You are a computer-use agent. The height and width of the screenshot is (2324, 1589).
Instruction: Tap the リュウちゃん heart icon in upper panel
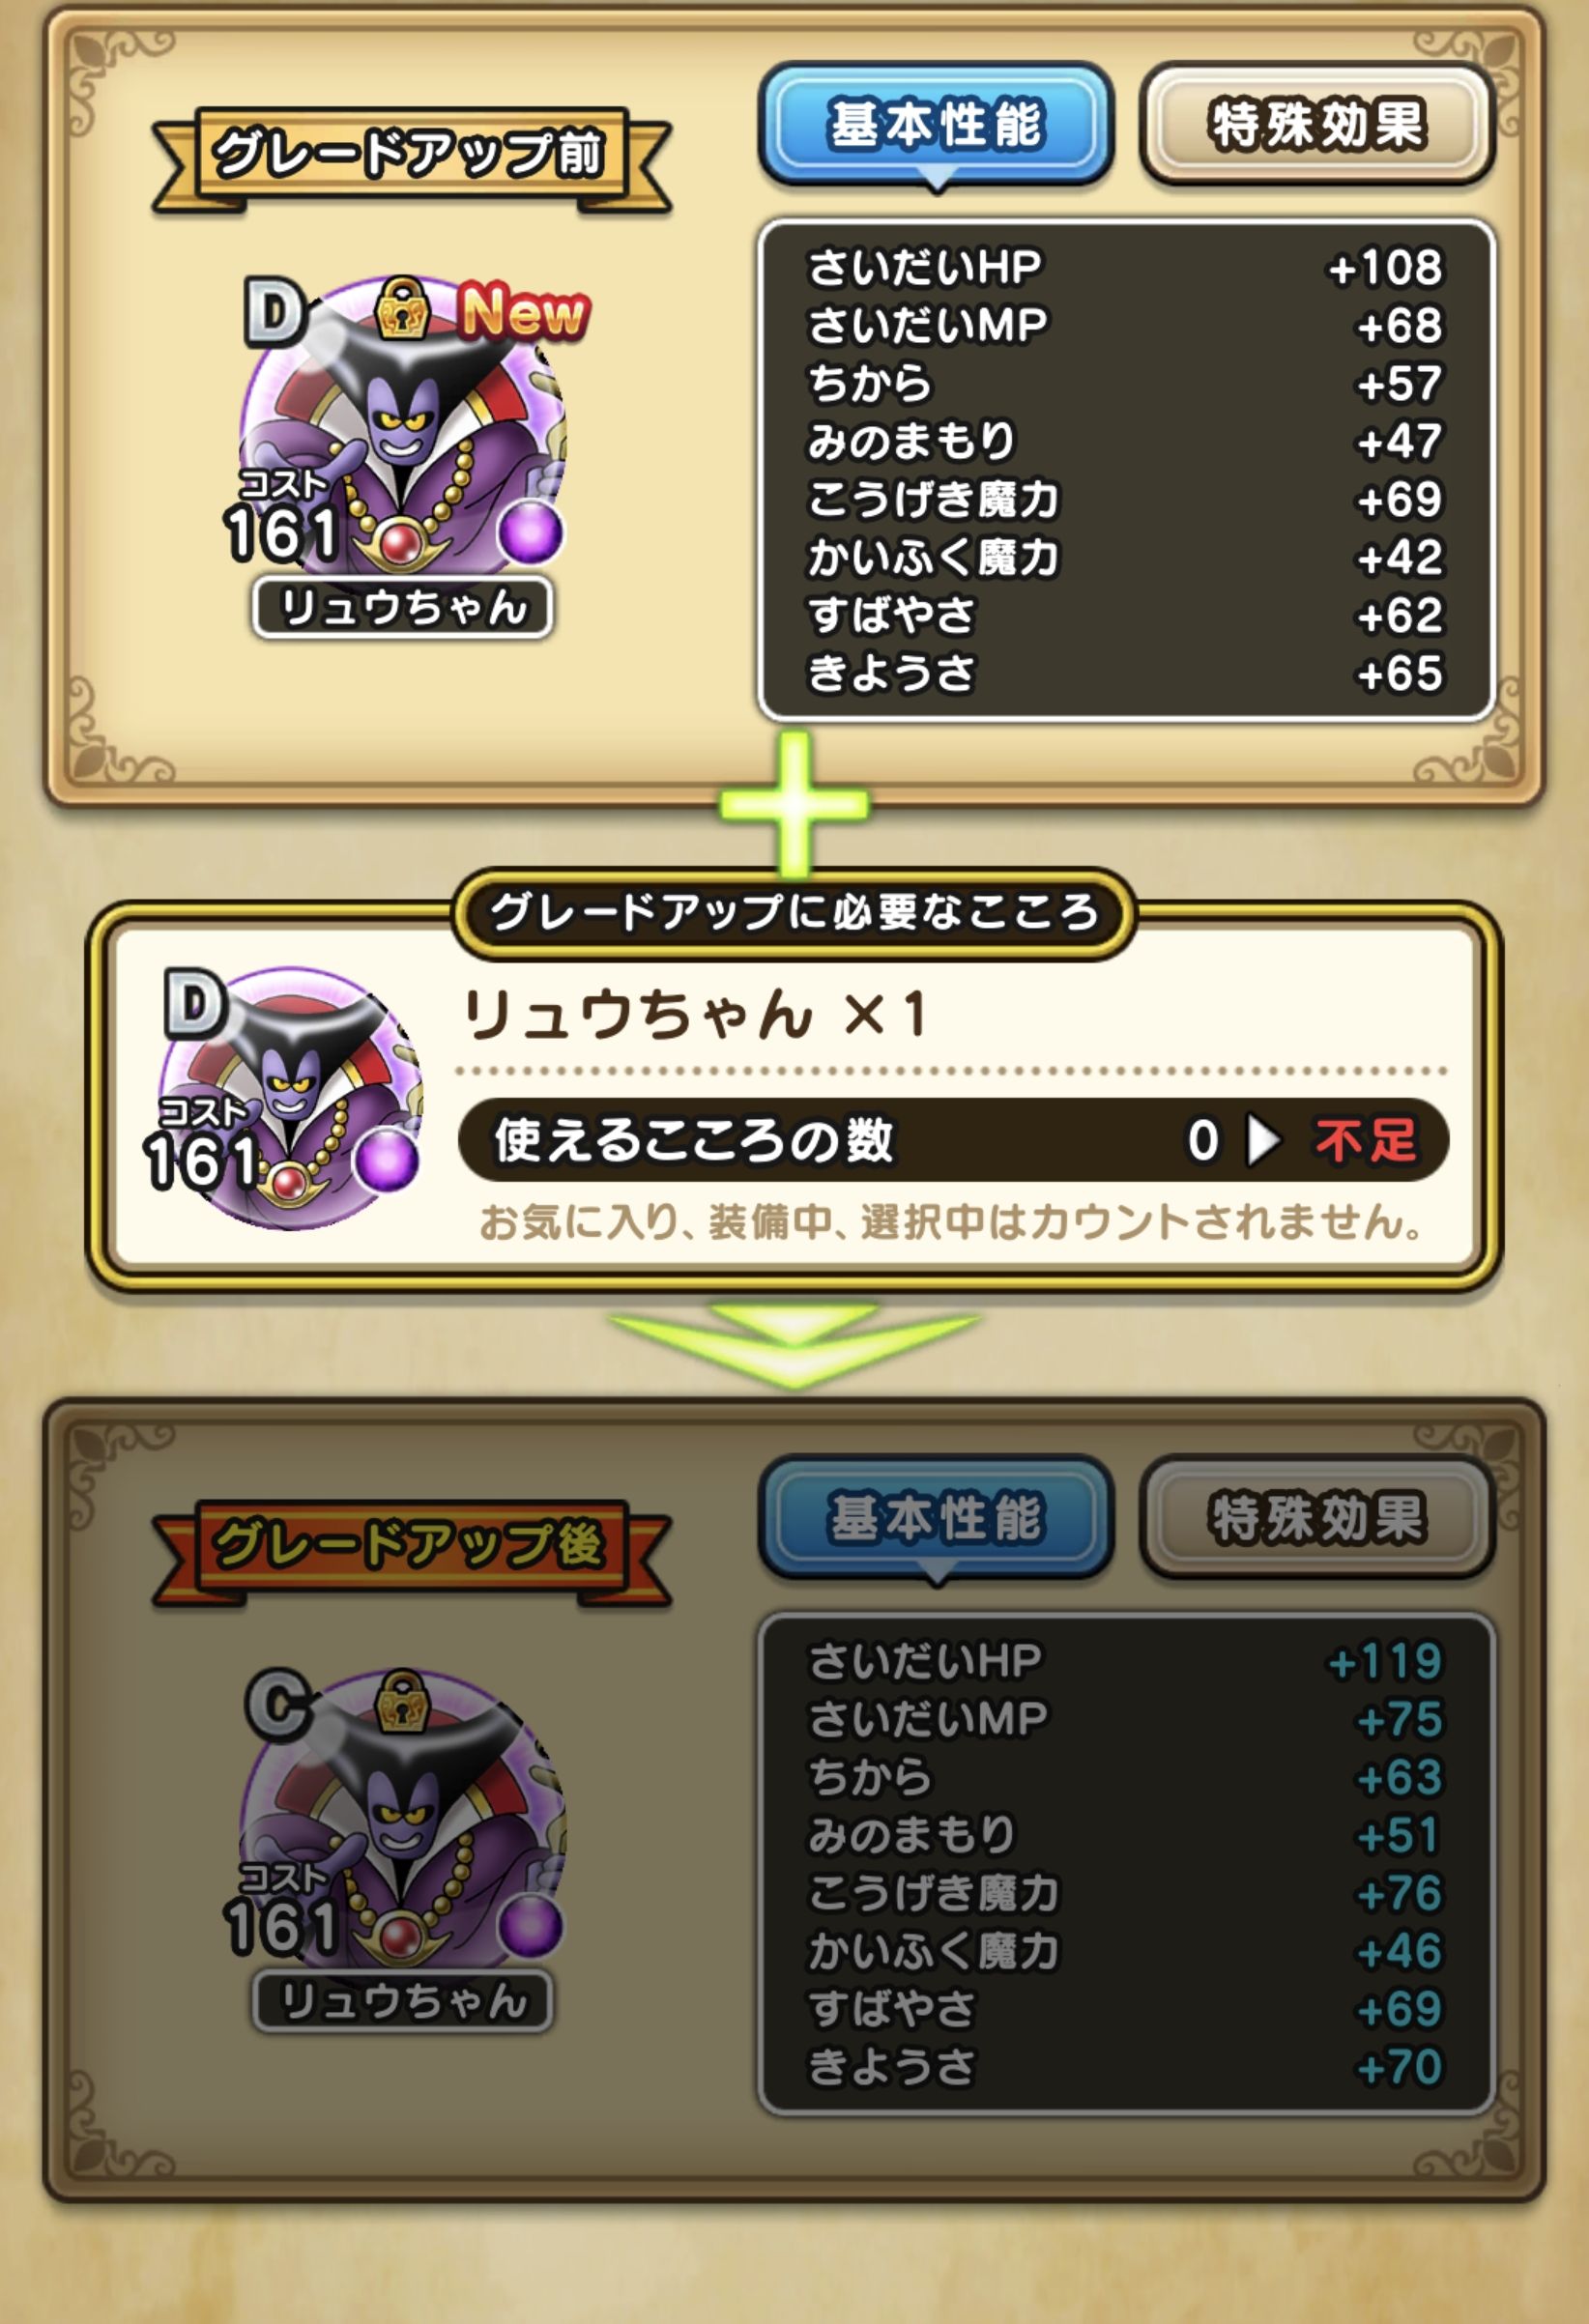pyautogui.click(x=403, y=437)
